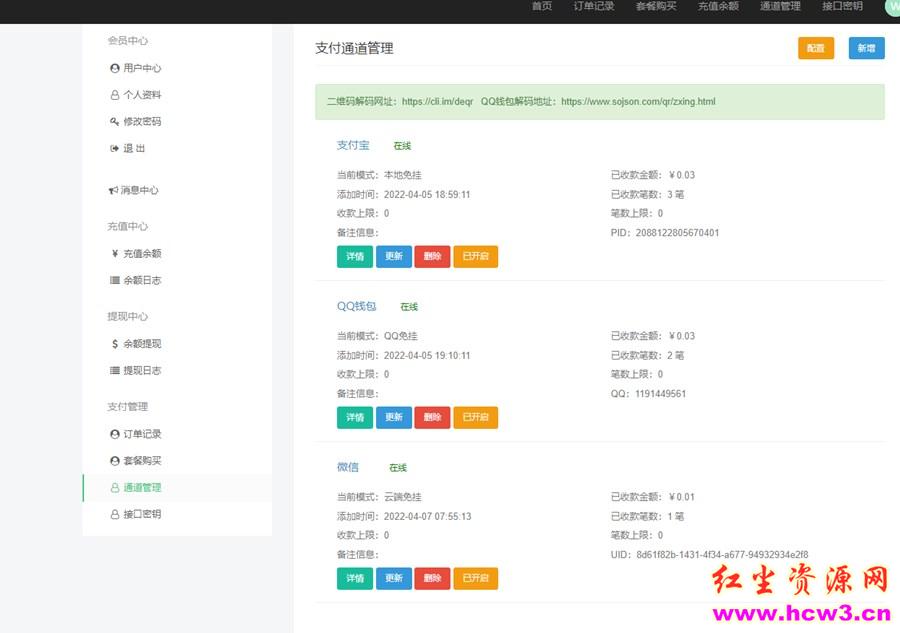Select 提现日志 text in the sidebar
This screenshot has height=633, width=900.
click(x=142, y=370)
